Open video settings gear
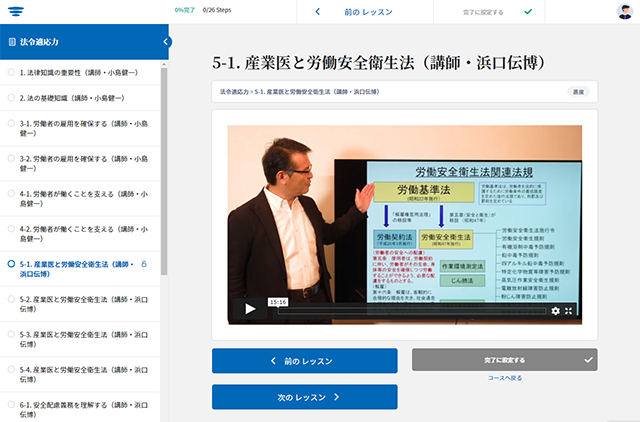640x422 pixels. (556, 311)
